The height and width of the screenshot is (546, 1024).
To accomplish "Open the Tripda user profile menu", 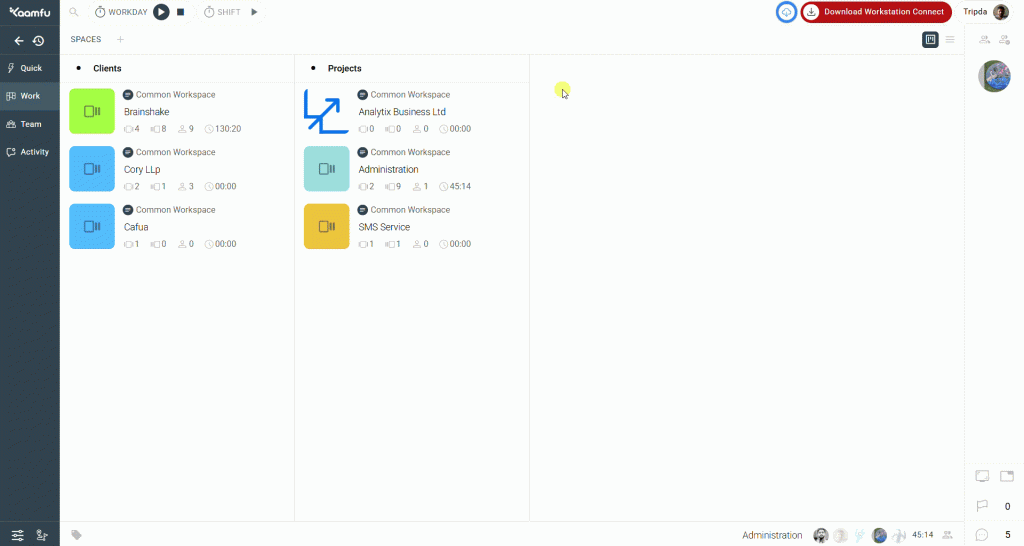I will (x=986, y=12).
